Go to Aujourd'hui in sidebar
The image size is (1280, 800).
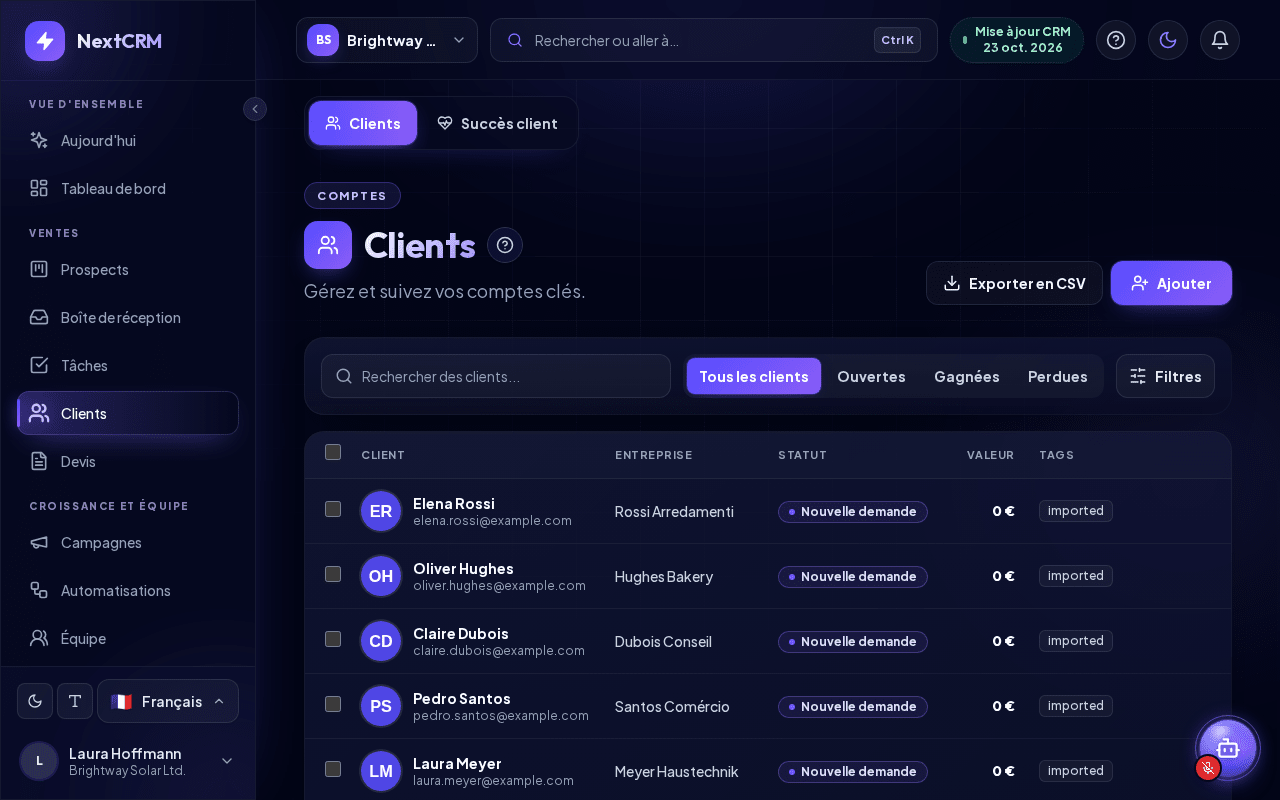pyautogui.click(x=128, y=140)
